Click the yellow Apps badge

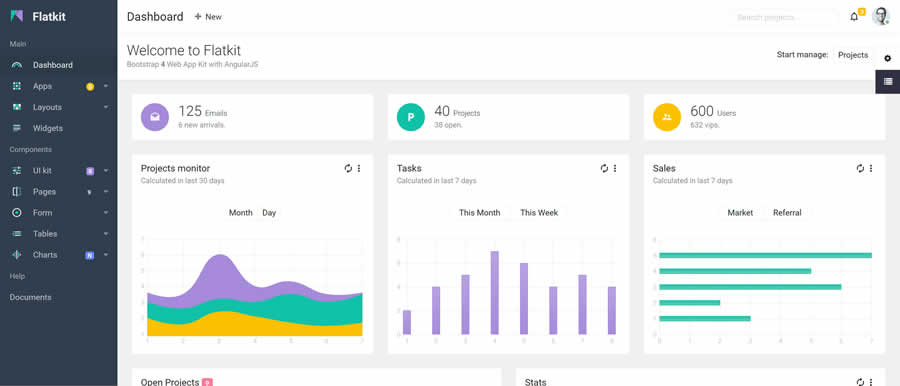click(x=90, y=87)
